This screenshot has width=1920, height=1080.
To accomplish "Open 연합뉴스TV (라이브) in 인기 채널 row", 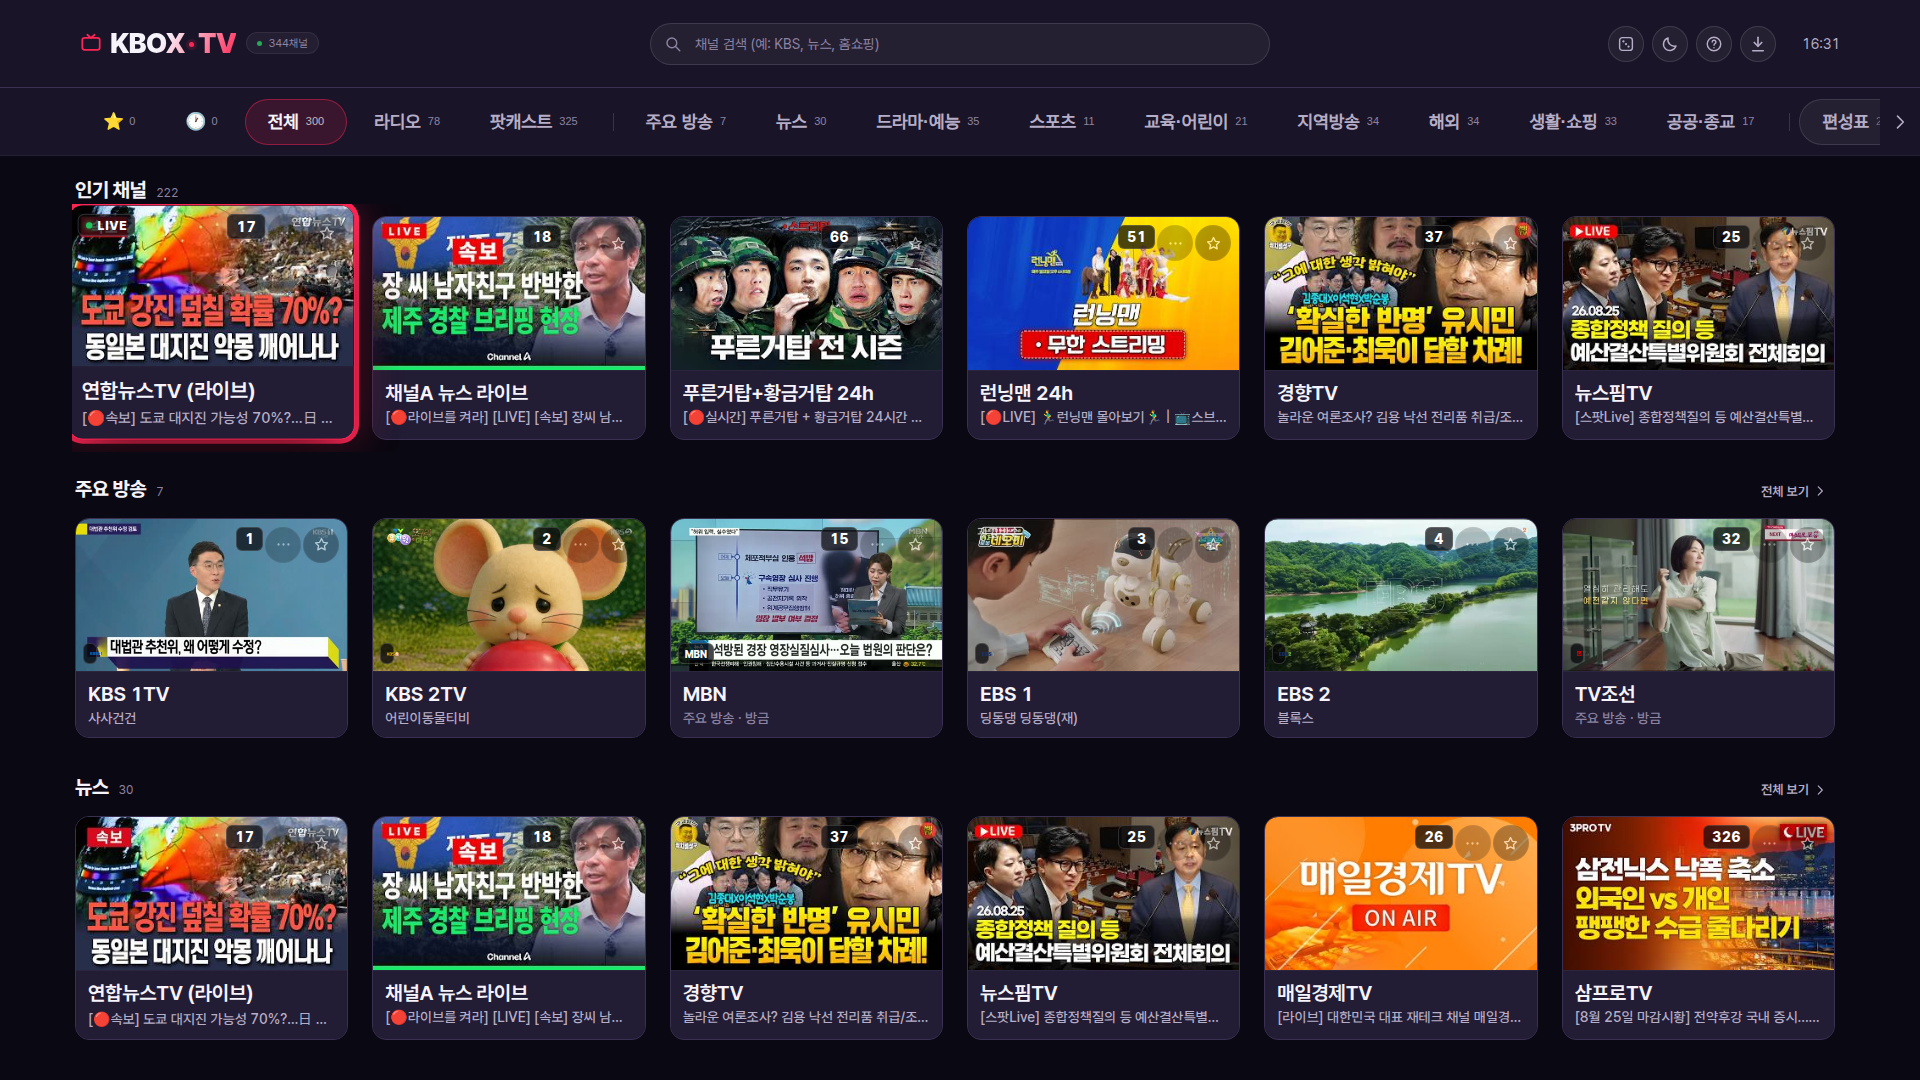I will [x=214, y=323].
